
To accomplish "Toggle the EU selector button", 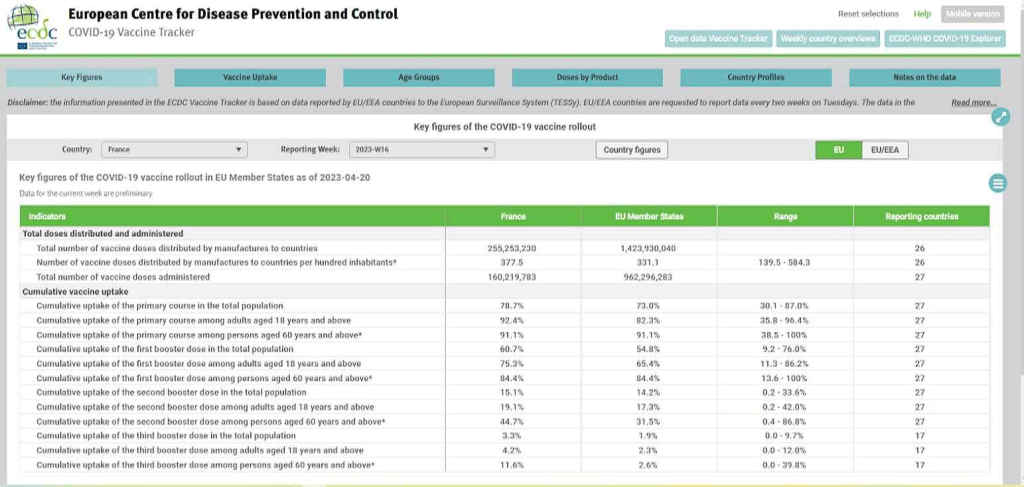I will point(838,149).
